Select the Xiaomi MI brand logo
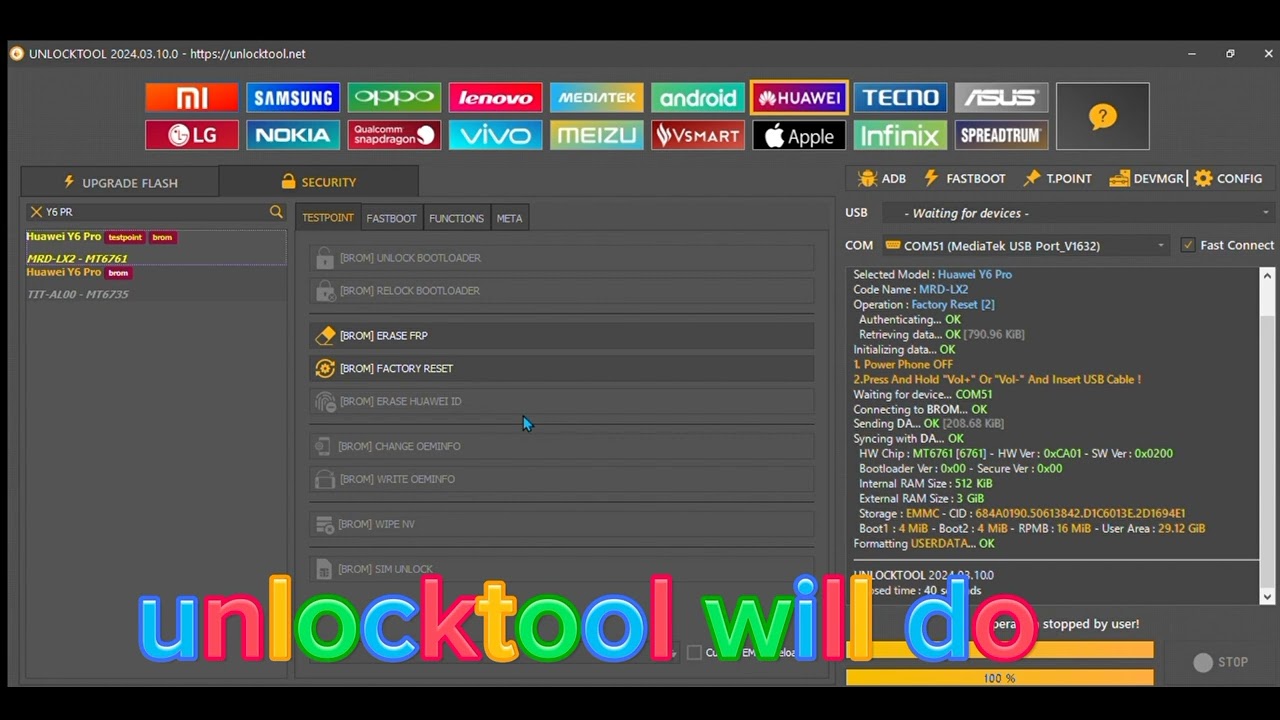This screenshot has height=720, width=1280. (x=192, y=97)
